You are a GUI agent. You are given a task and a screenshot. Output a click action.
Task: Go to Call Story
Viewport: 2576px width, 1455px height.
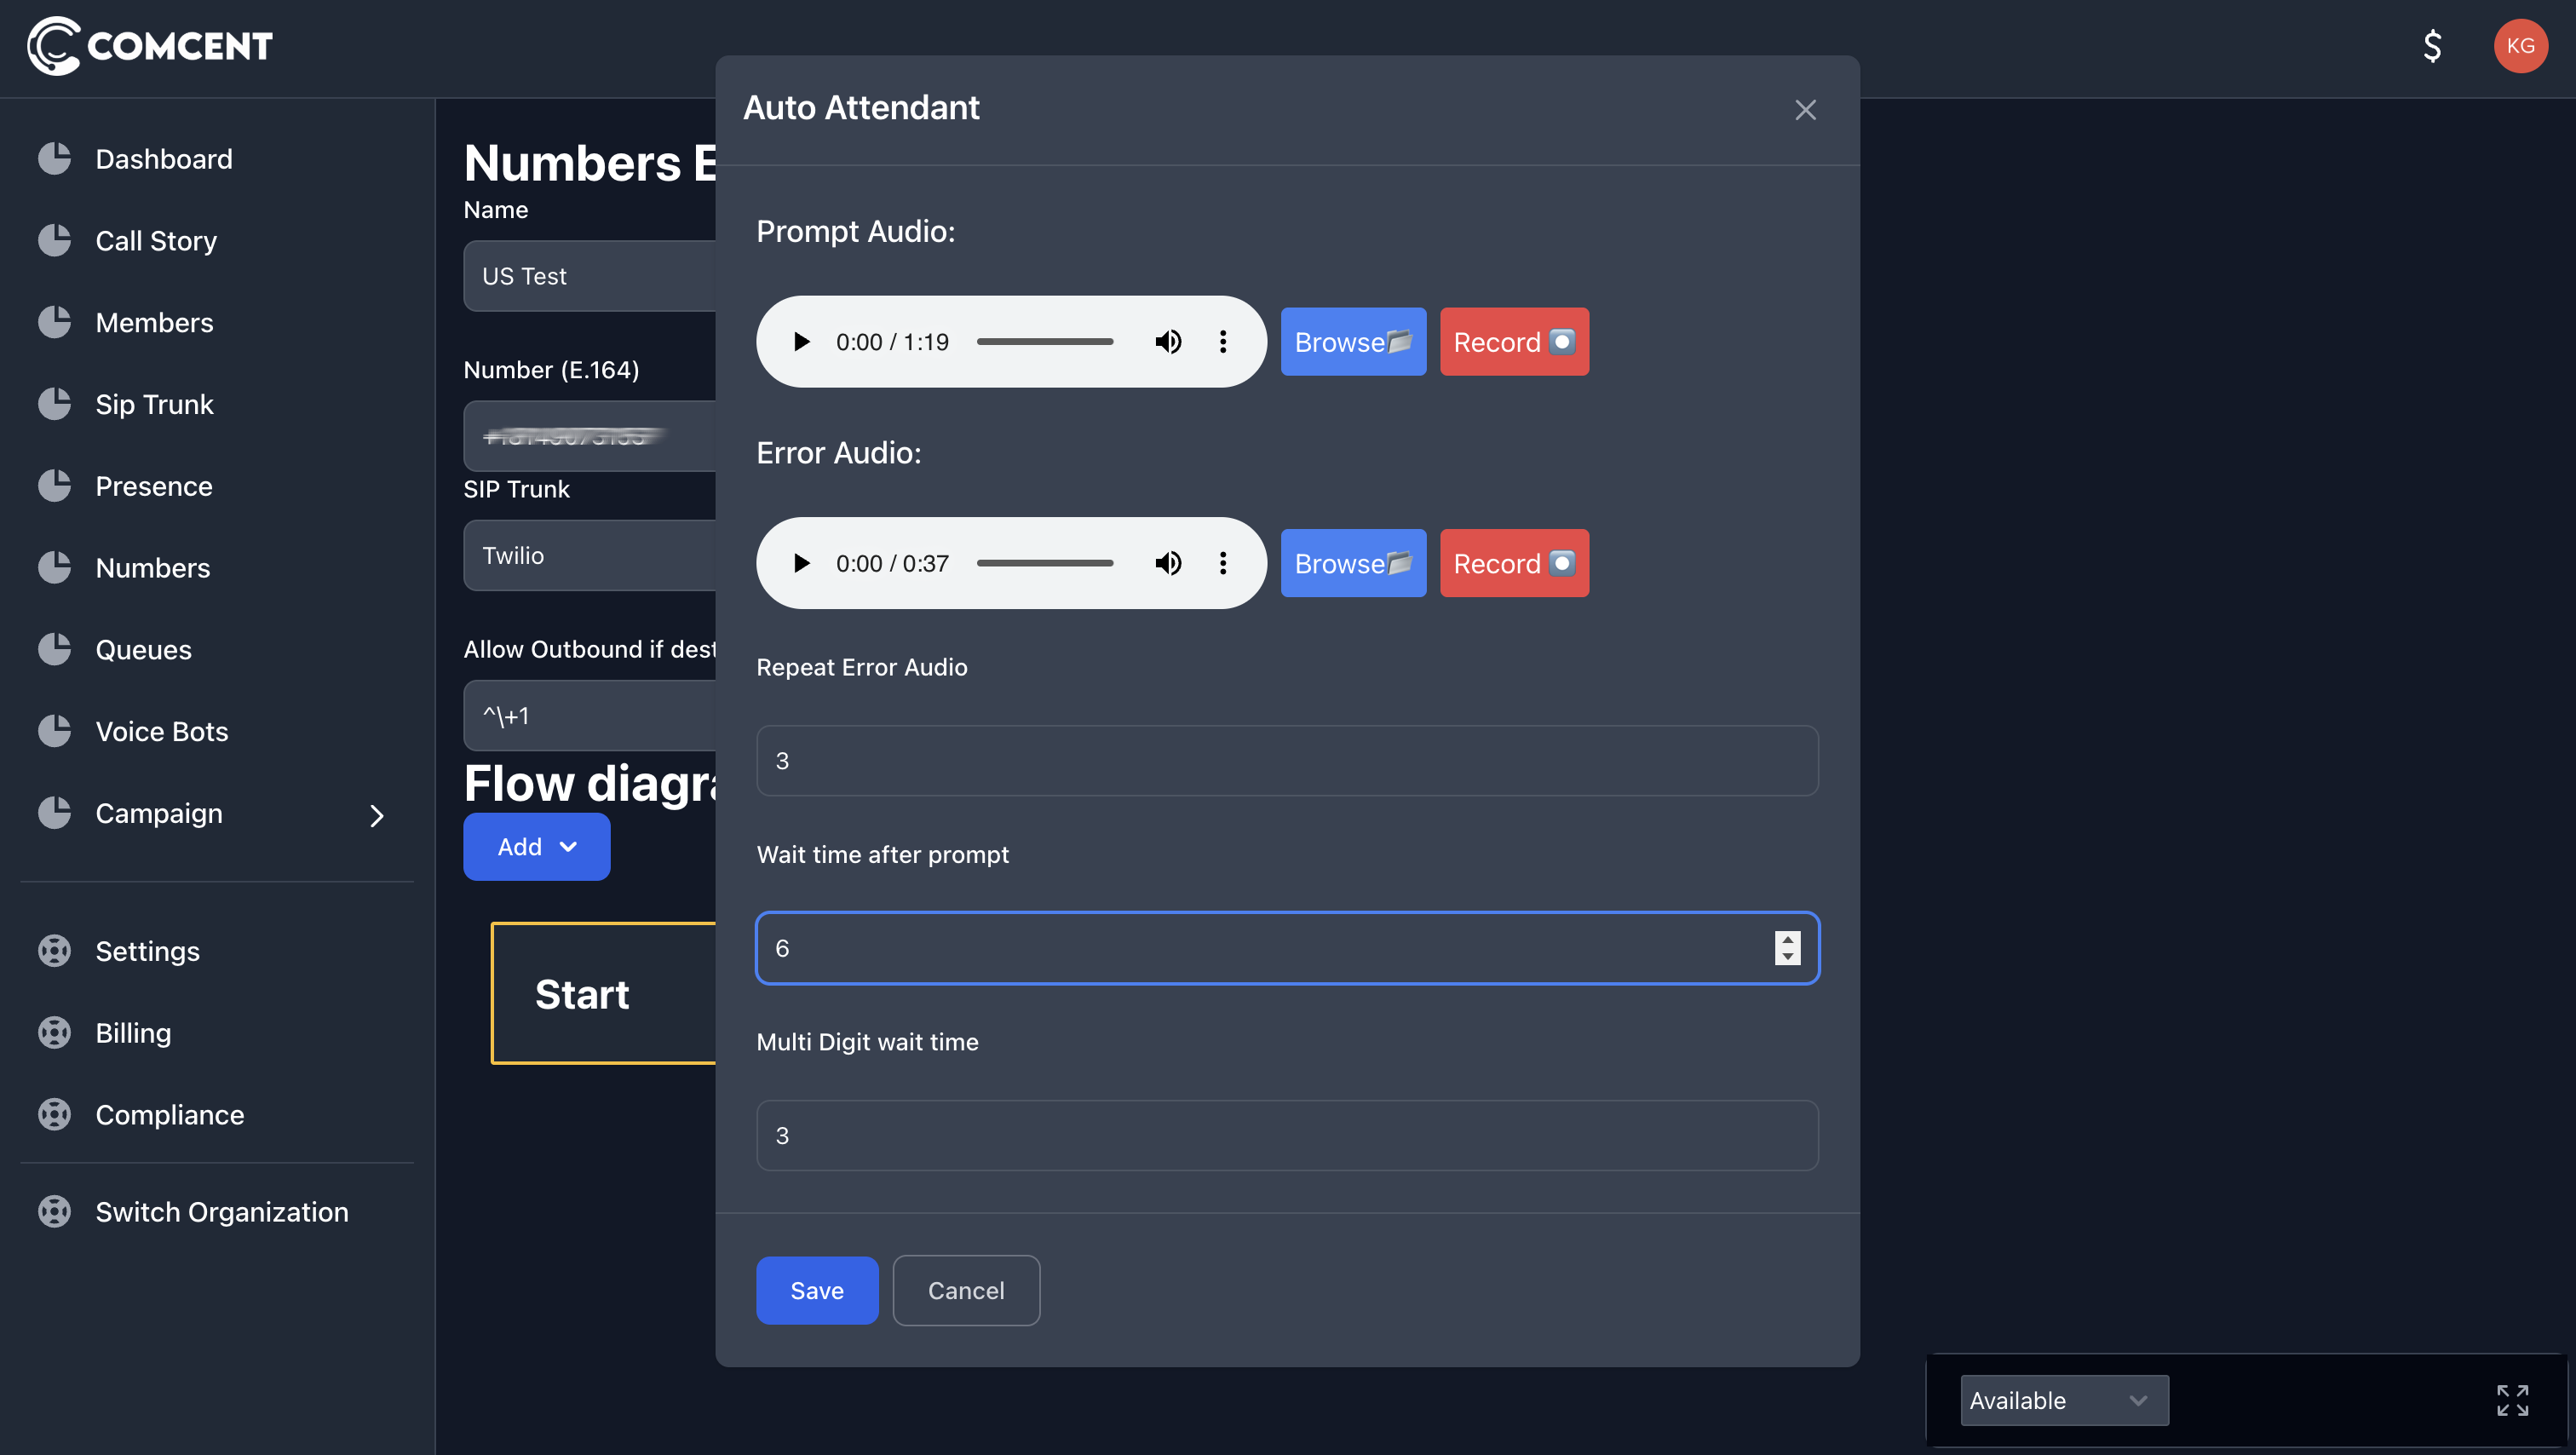click(156, 241)
